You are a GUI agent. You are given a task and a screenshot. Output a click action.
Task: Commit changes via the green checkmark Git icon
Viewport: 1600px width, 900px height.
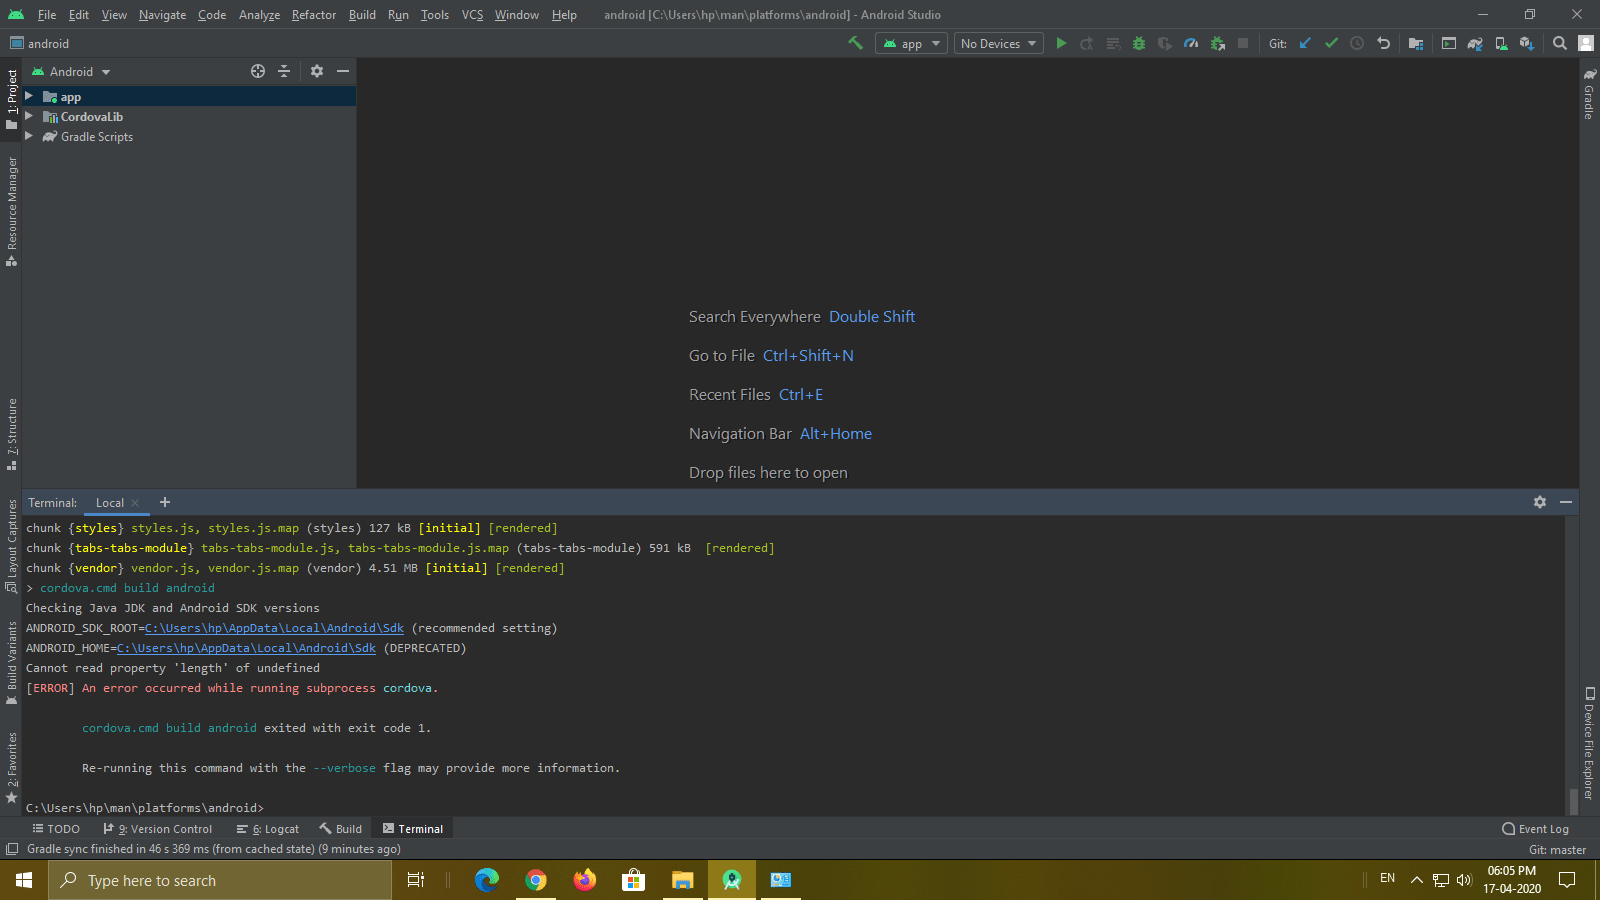pyautogui.click(x=1331, y=43)
